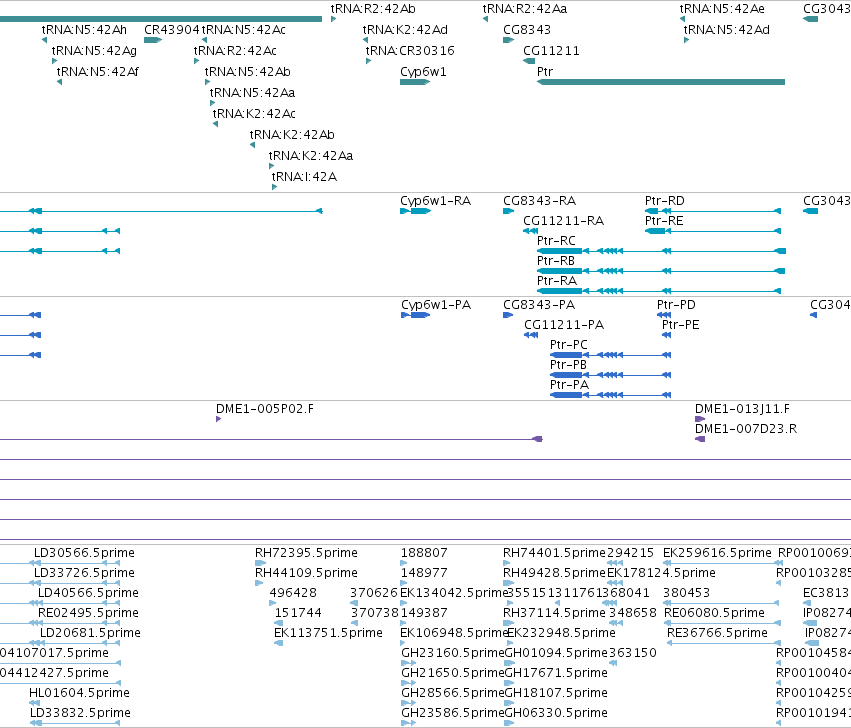Click the tRNA:R2:42Ab gene label

tap(373, 9)
